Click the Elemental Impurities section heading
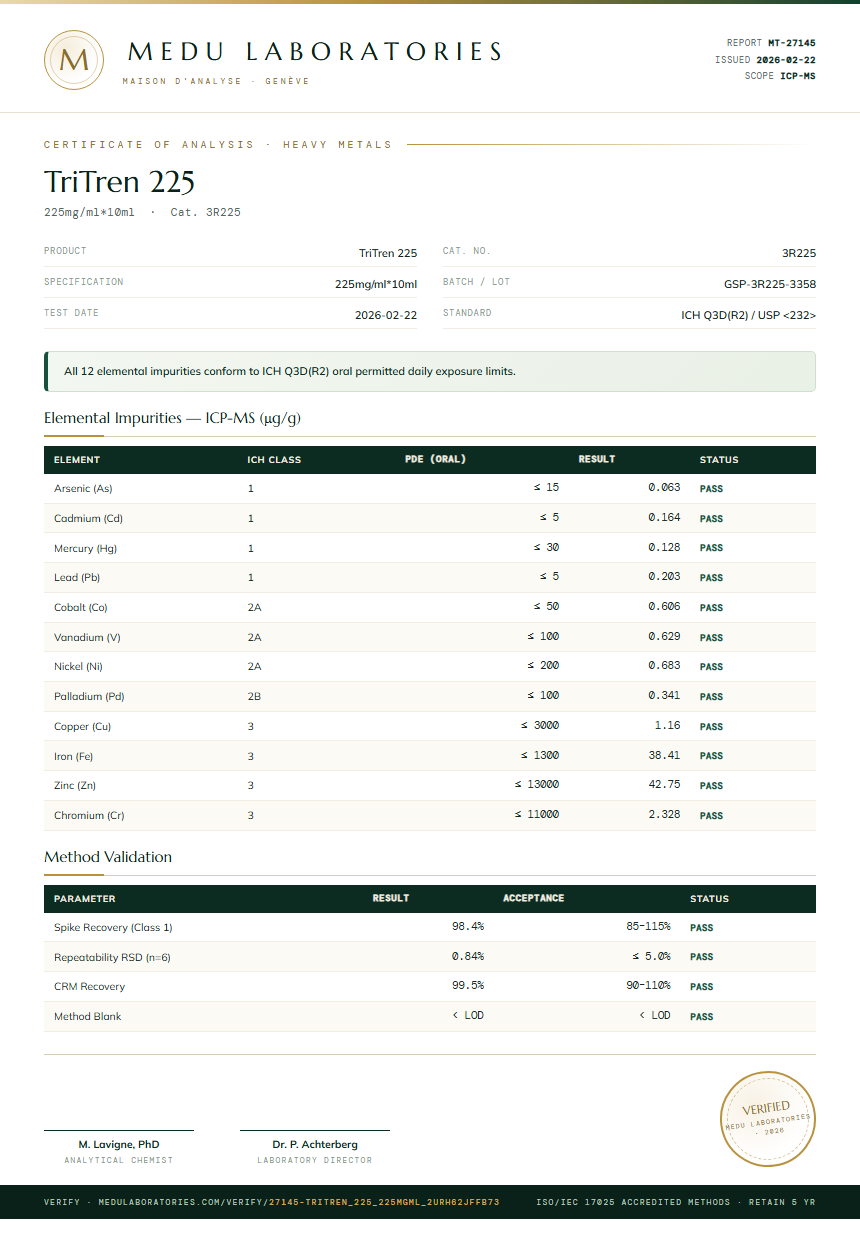Image resolution: width=860 pixels, height=1249 pixels. [172, 418]
